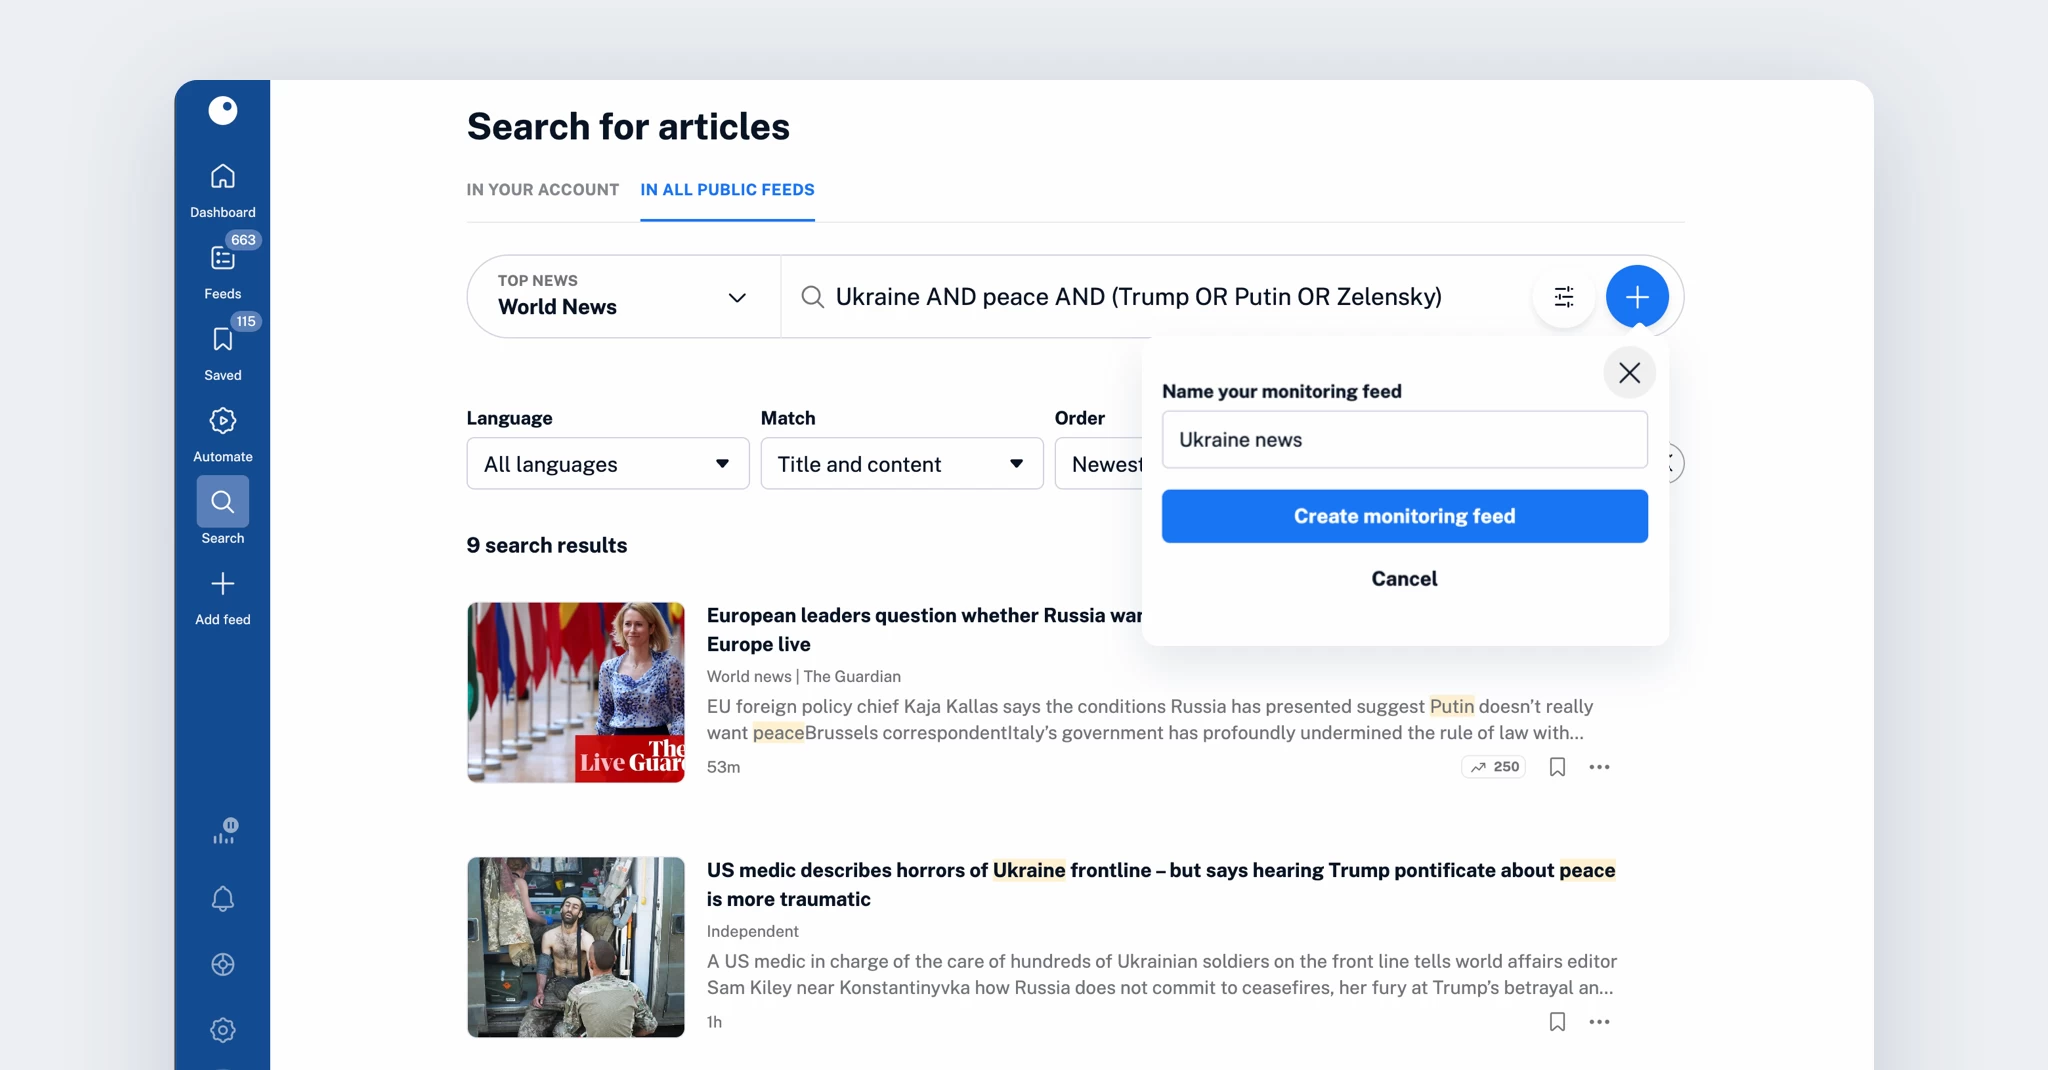Open the Dashboard from sidebar
The height and width of the screenshot is (1070, 2048).
tap(222, 190)
